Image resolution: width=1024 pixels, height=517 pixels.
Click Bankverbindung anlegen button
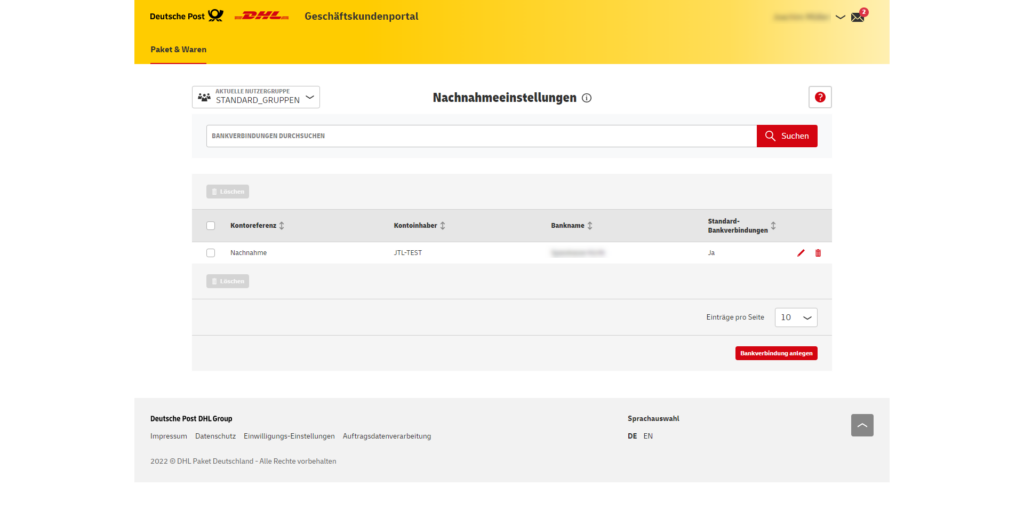(776, 353)
